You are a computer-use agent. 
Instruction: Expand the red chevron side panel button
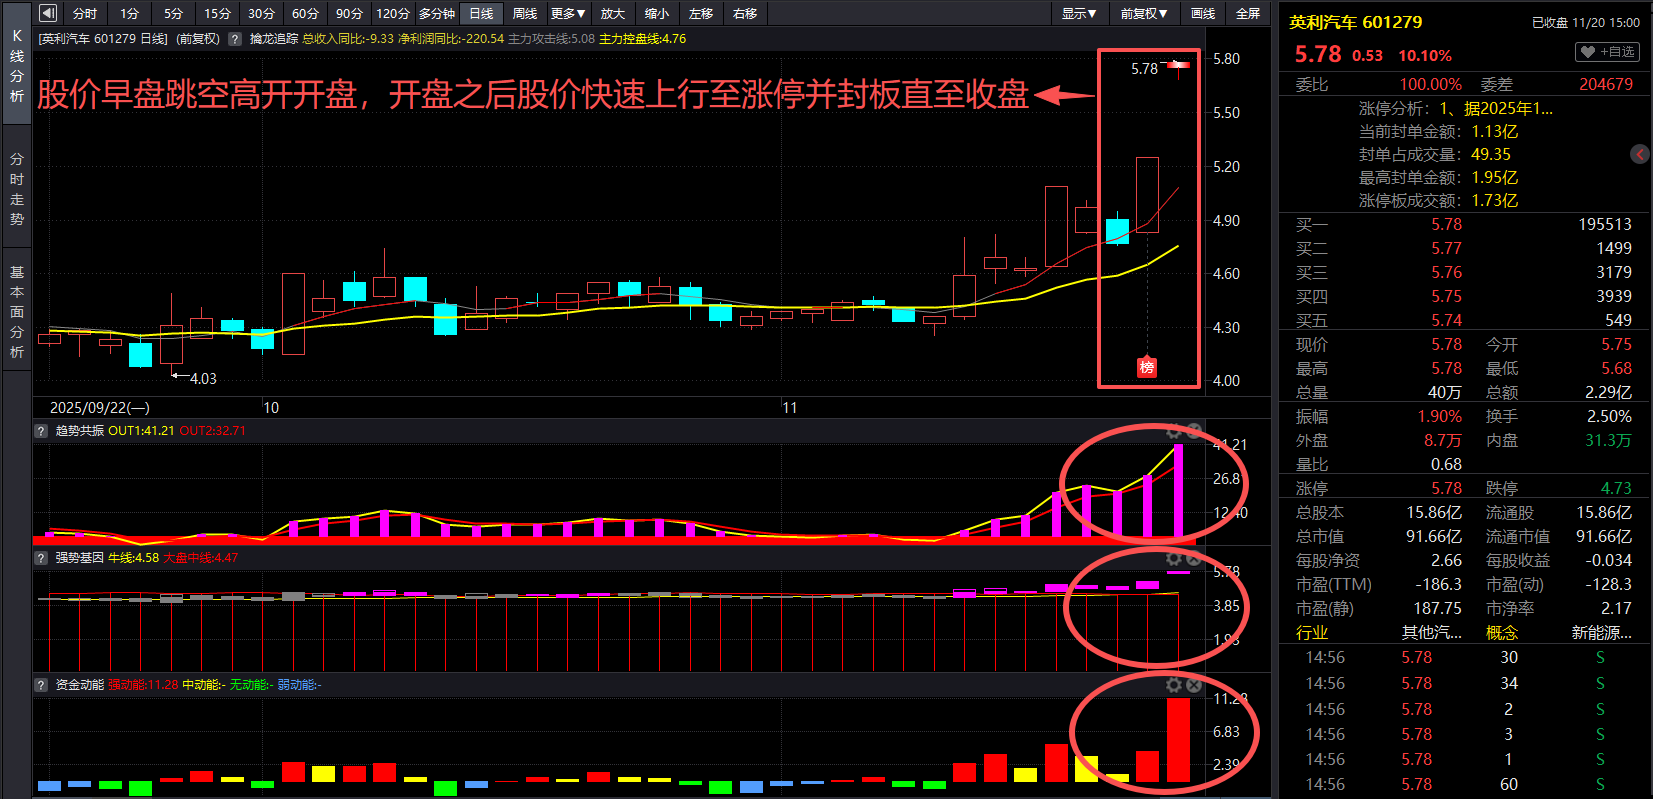(x=1640, y=154)
